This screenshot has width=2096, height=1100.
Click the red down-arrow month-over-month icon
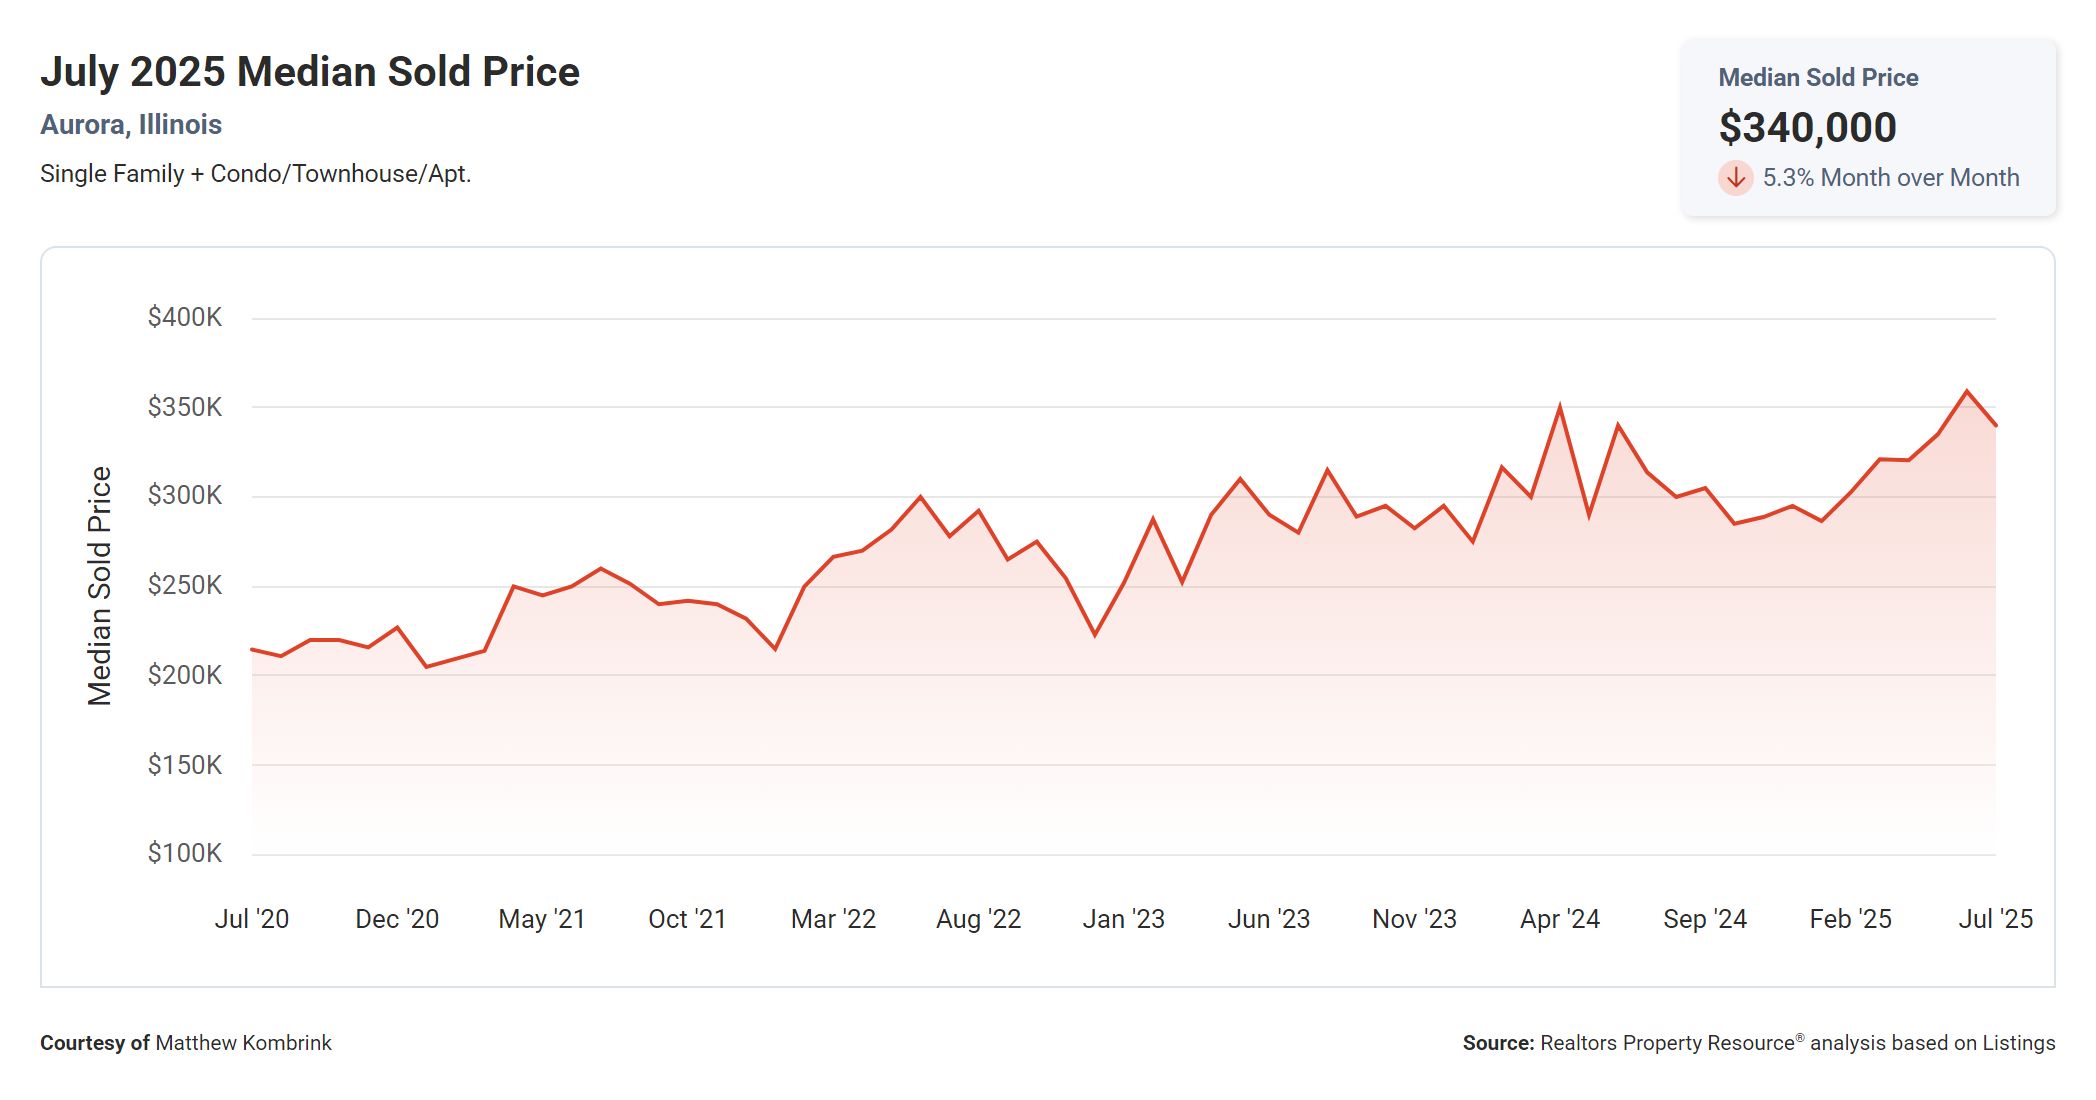[1736, 178]
